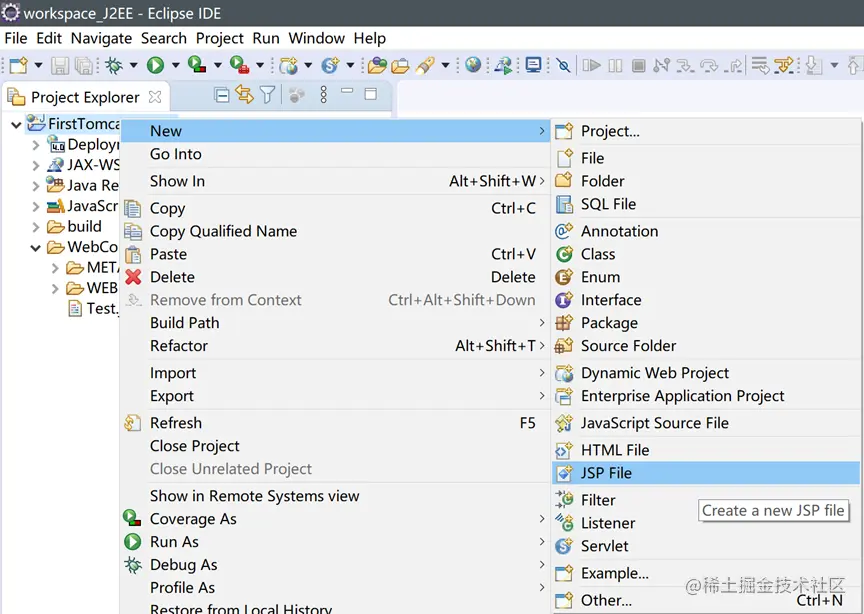Viewport: 864px width, 614px height.
Task: Close the Project Explorer tab
Action: pyautogui.click(x=155, y=97)
